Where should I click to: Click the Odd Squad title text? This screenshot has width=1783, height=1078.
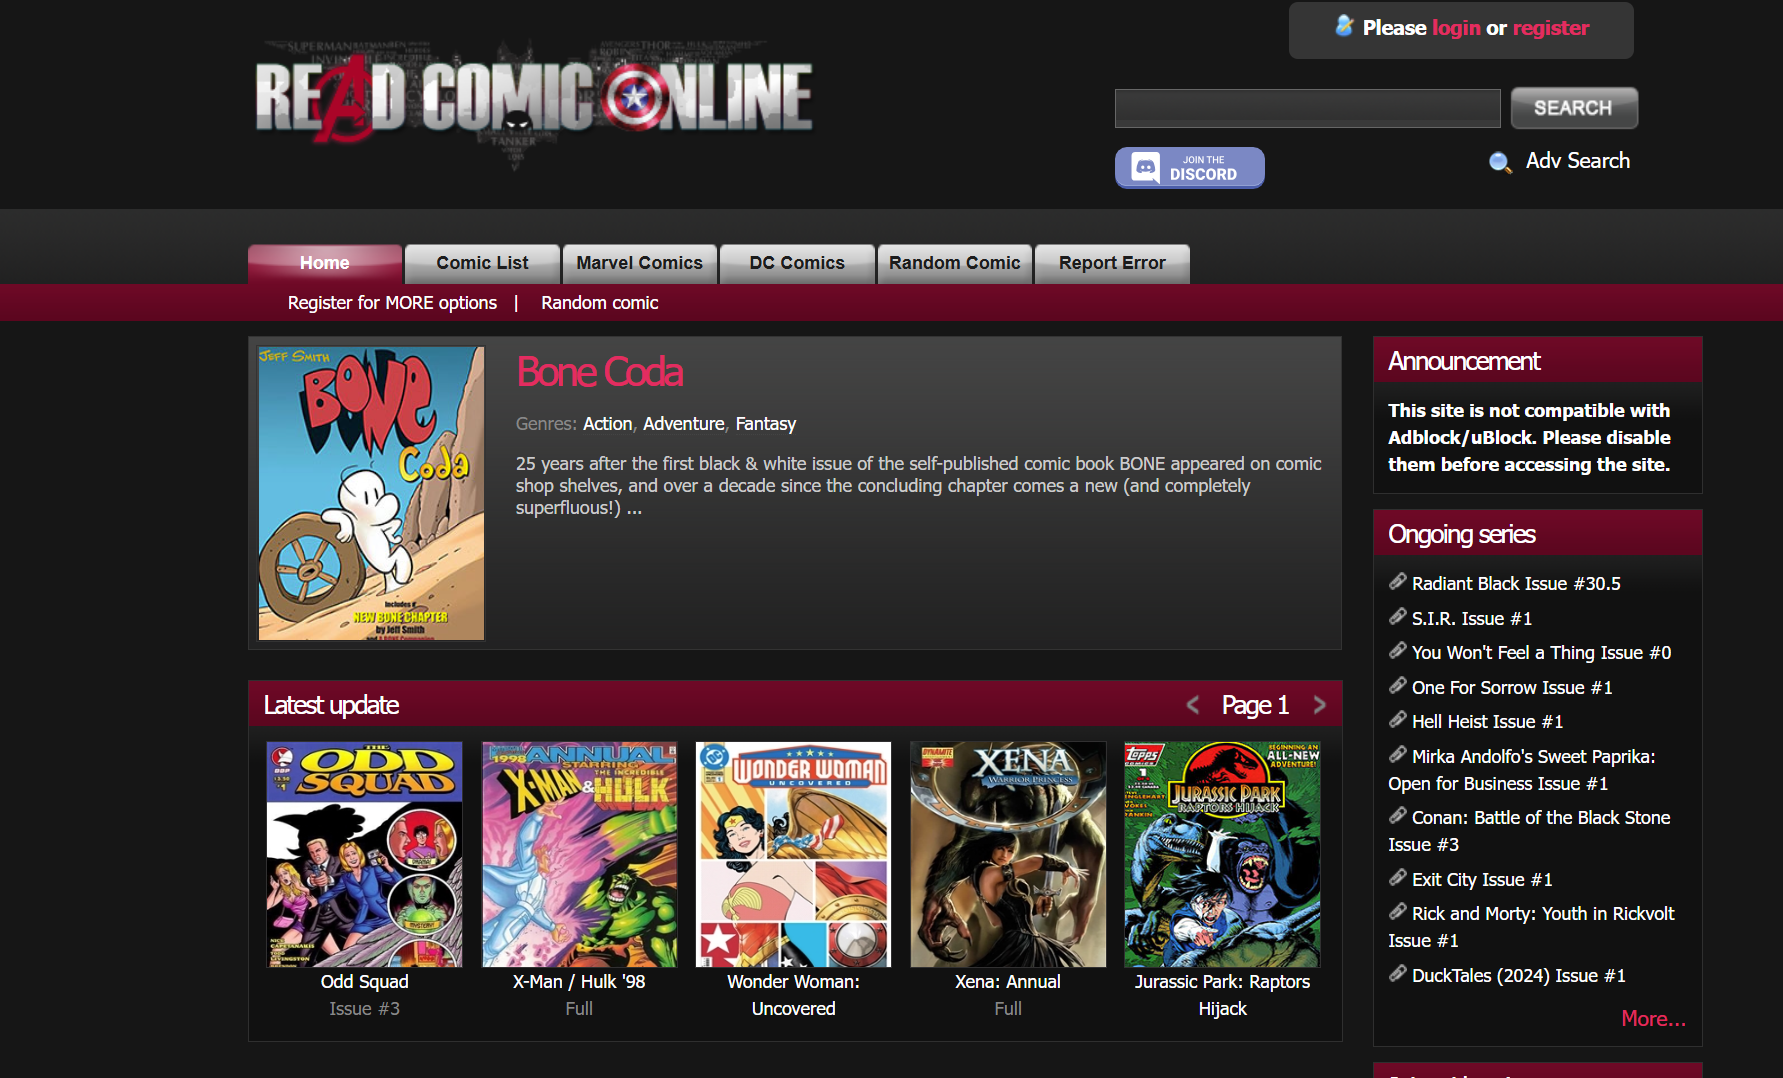coord(365,982)
